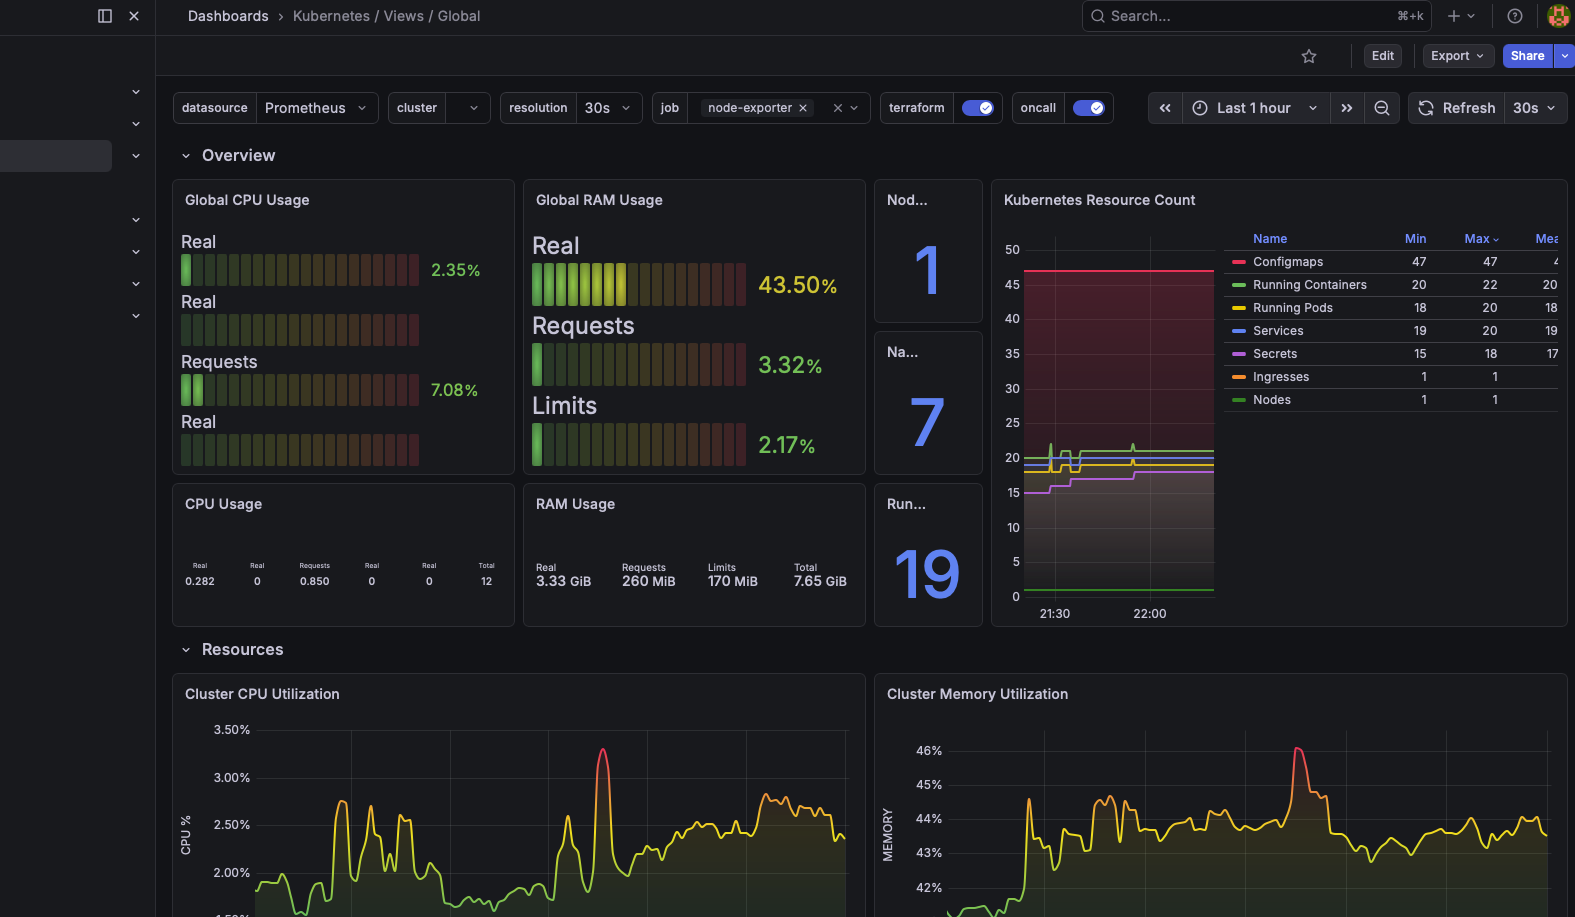
Task: Open Cluster CPU Utilization panel title
Action: coord(262,694)
